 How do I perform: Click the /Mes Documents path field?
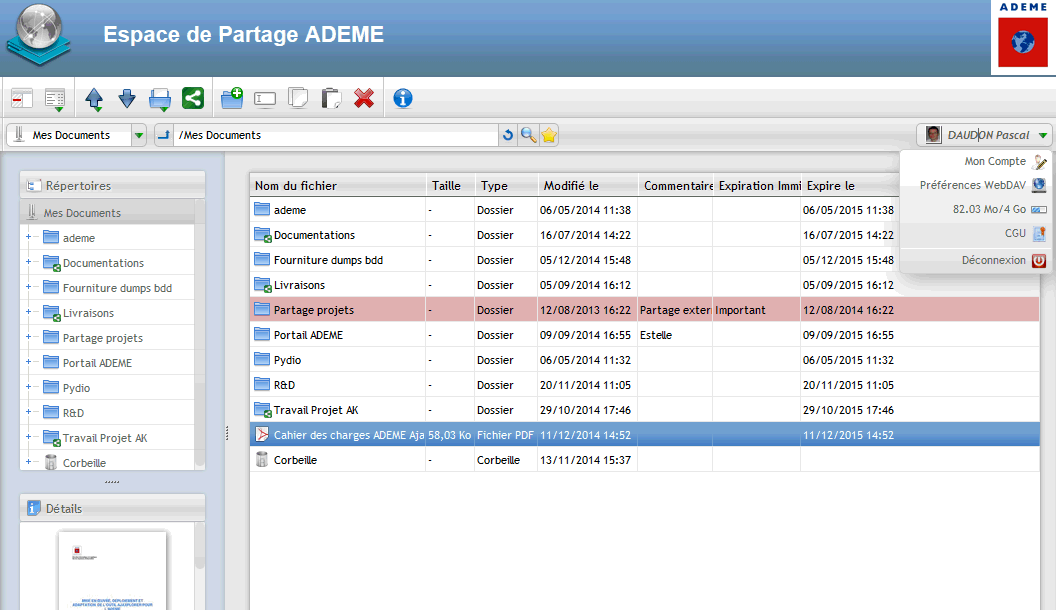(336, 135)
